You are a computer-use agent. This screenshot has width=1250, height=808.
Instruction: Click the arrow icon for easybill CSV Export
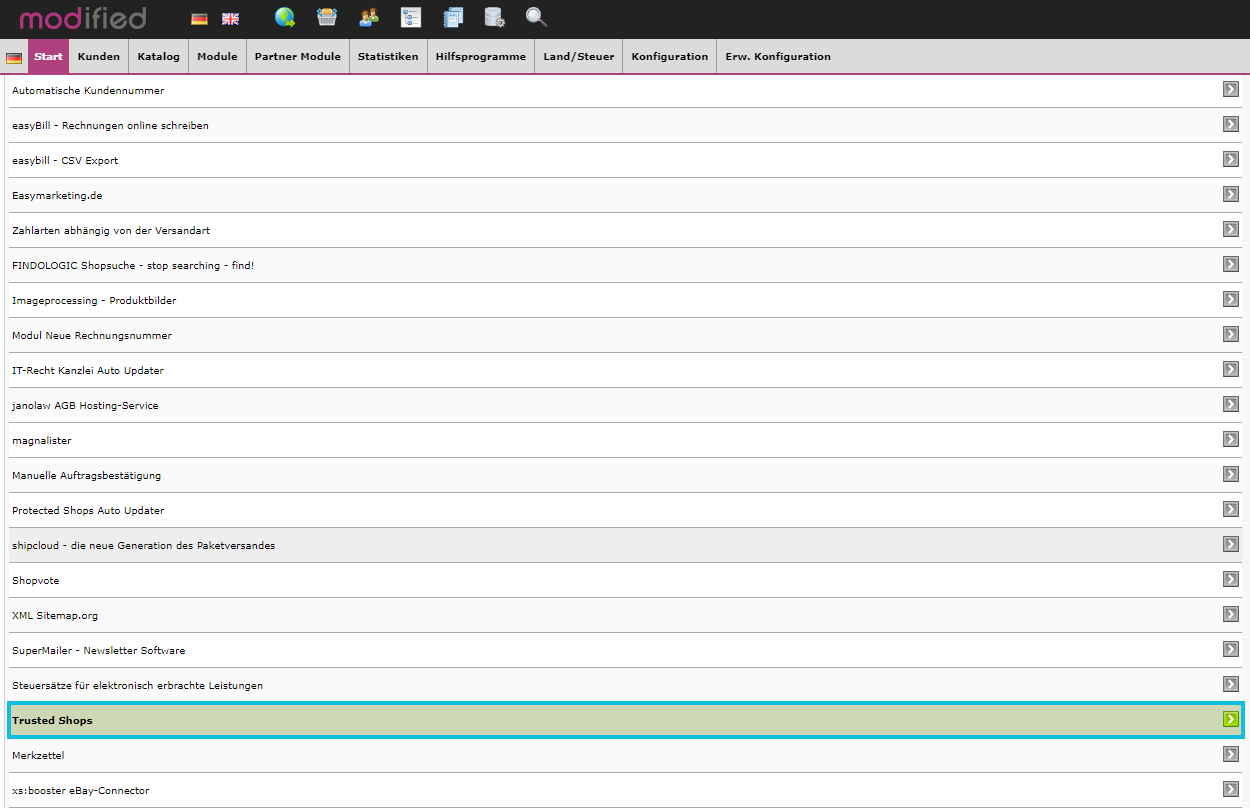tap(1231, 159)
